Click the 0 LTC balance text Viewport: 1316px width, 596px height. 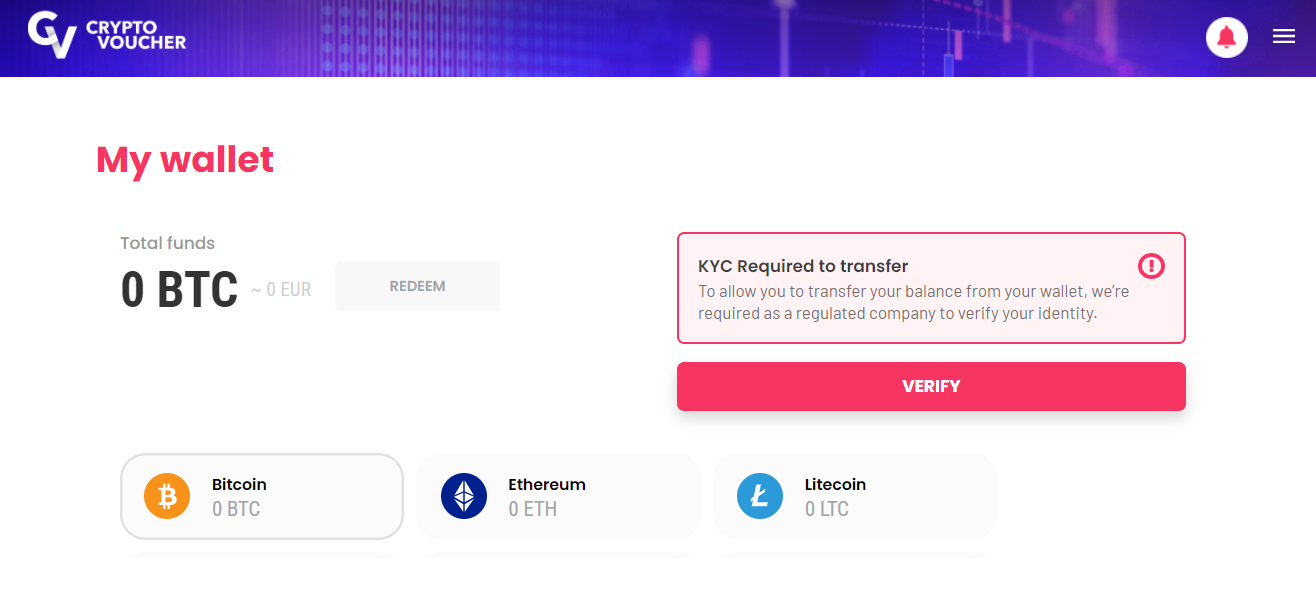(x=827, y=509)
